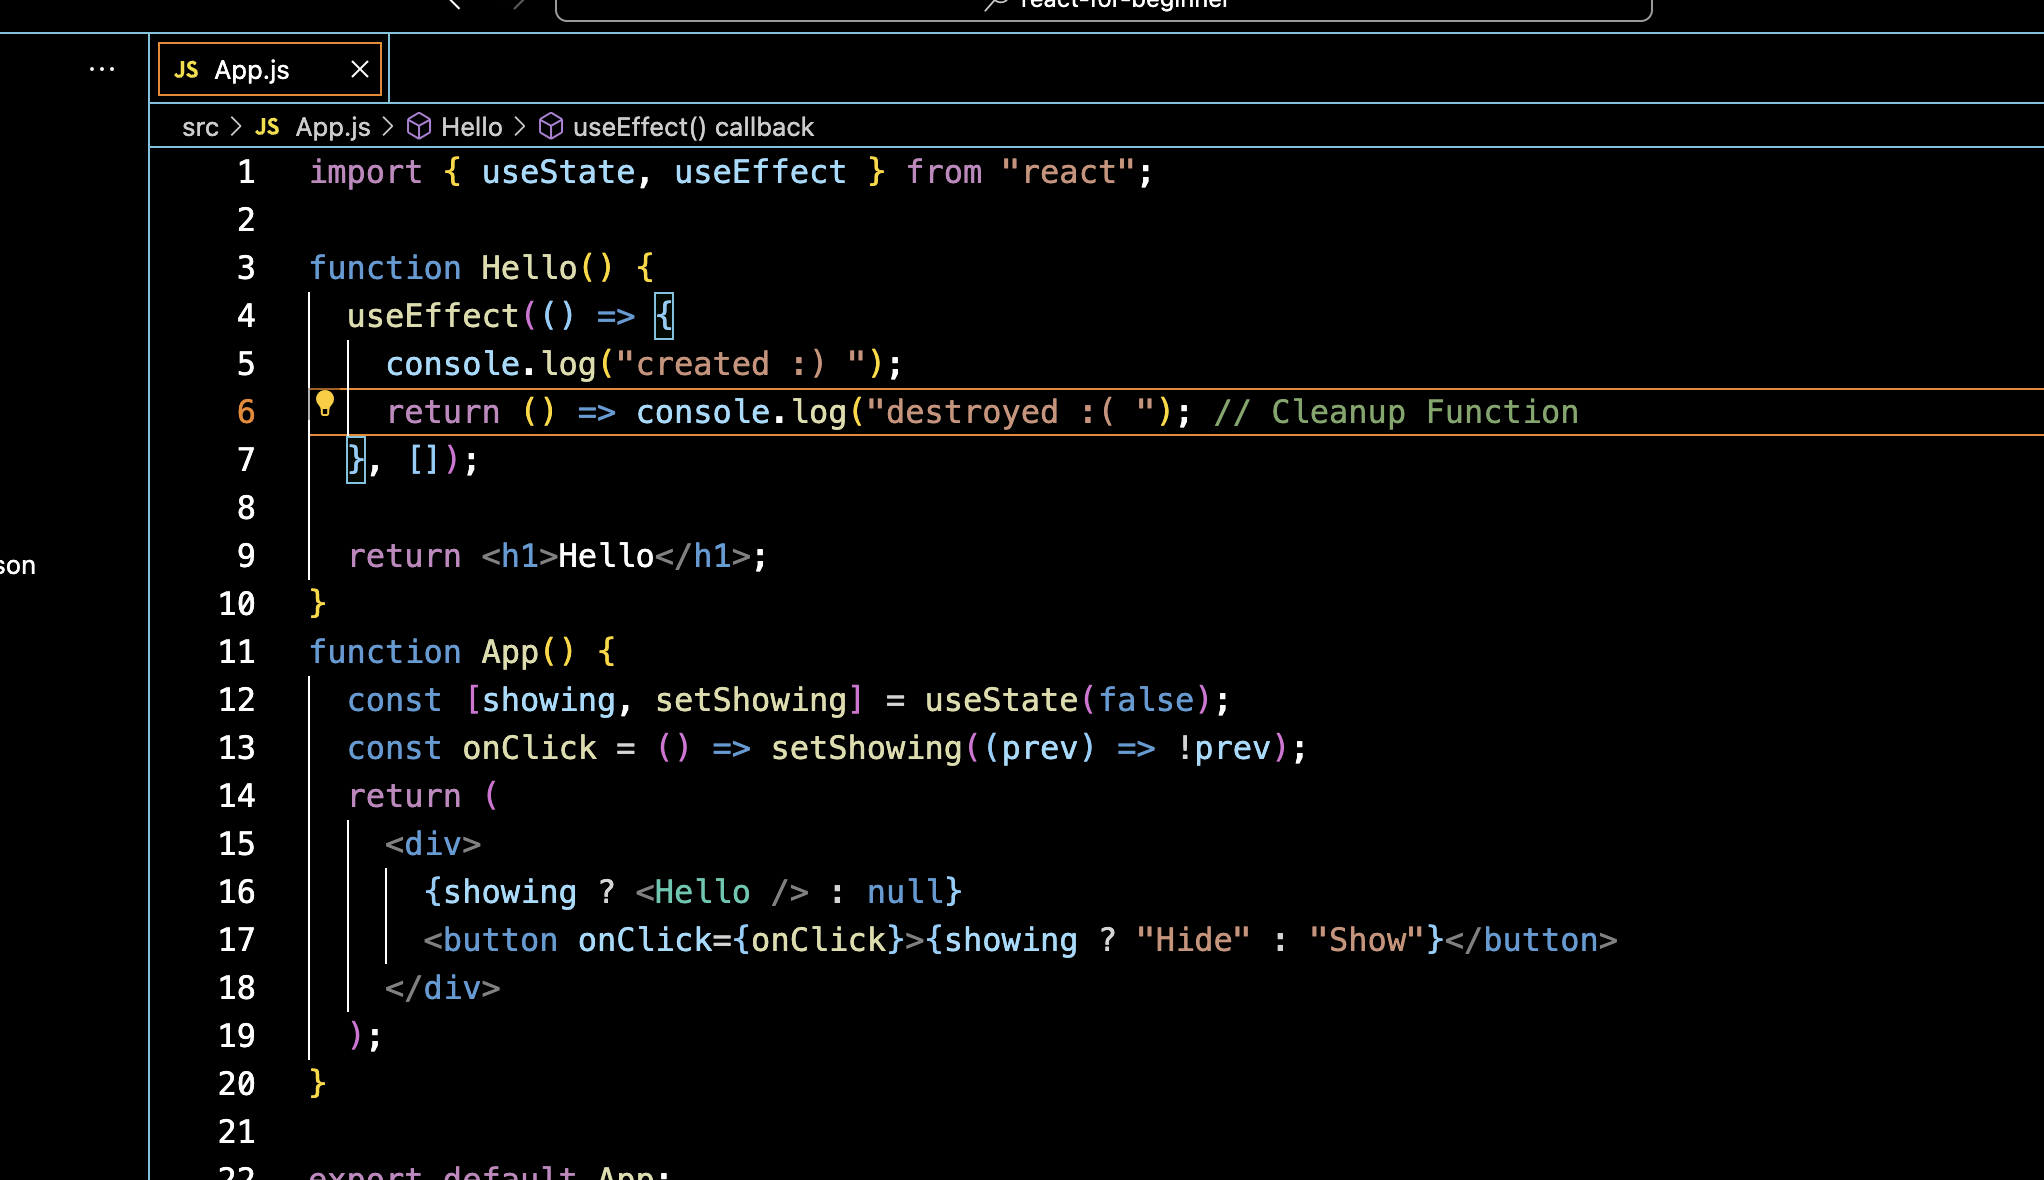This screenshot has width=2044, height=1180.
Task: Click the JS file icon in App.js tab
Action: pos(186,70)
